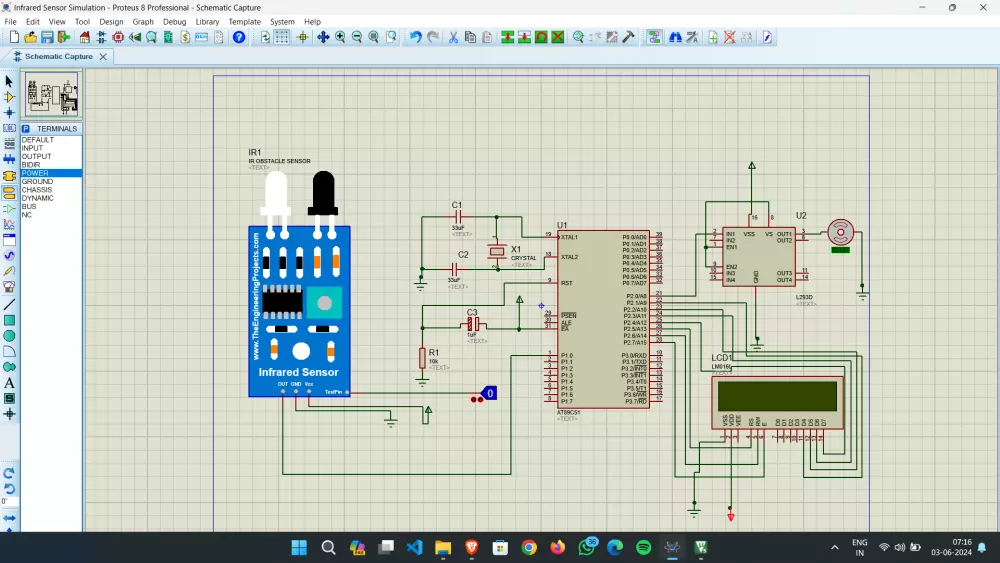Switch to the Schematic Capture tab
Image resolution: width=1000 pixels, height=563 pixels.
click(x=58, y=57)
